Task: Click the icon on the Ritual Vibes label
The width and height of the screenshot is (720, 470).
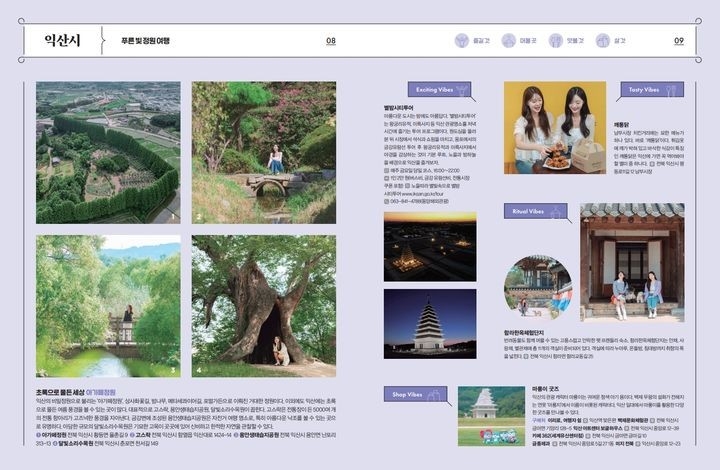Action: tap(558, 211)
